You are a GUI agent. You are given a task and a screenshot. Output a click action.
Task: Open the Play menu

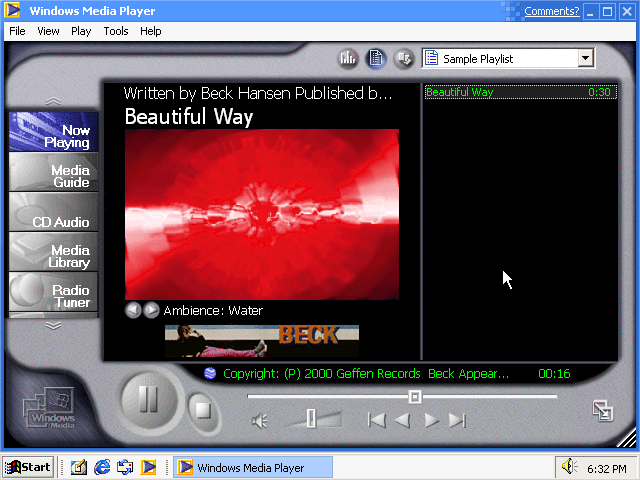pos(81,31)
